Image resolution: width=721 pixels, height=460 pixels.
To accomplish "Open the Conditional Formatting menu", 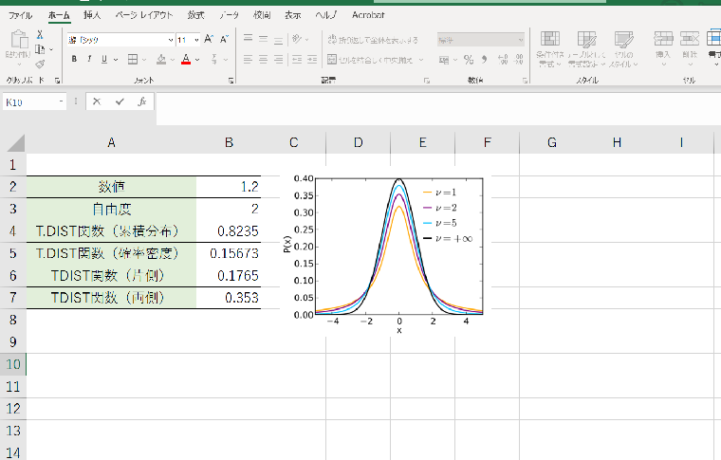I will pos(549,47).
